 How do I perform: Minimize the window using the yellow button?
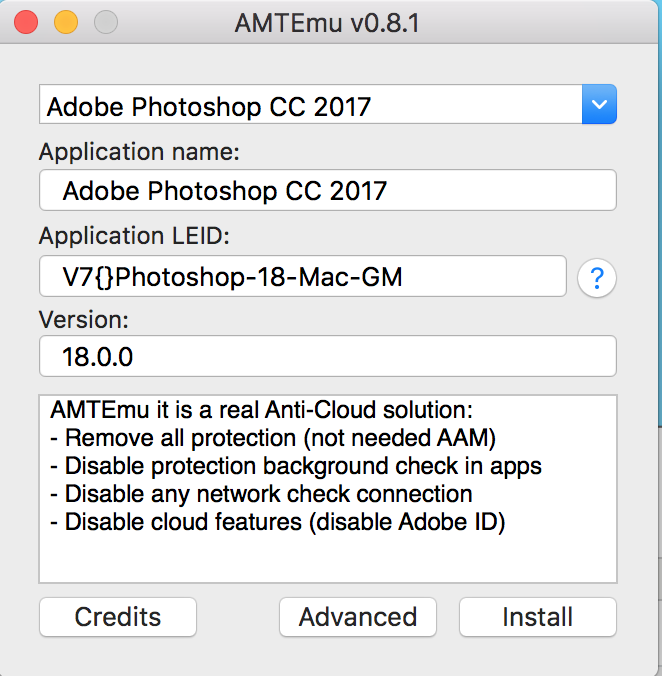click(65, 21)
